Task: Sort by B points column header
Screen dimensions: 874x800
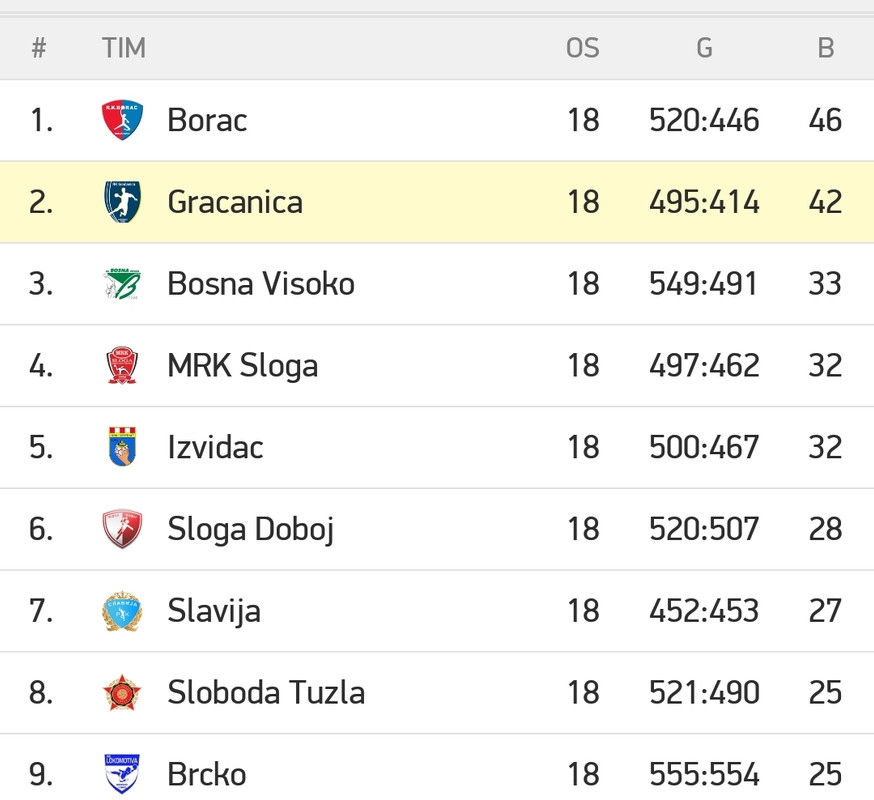Action: [826, 48]
